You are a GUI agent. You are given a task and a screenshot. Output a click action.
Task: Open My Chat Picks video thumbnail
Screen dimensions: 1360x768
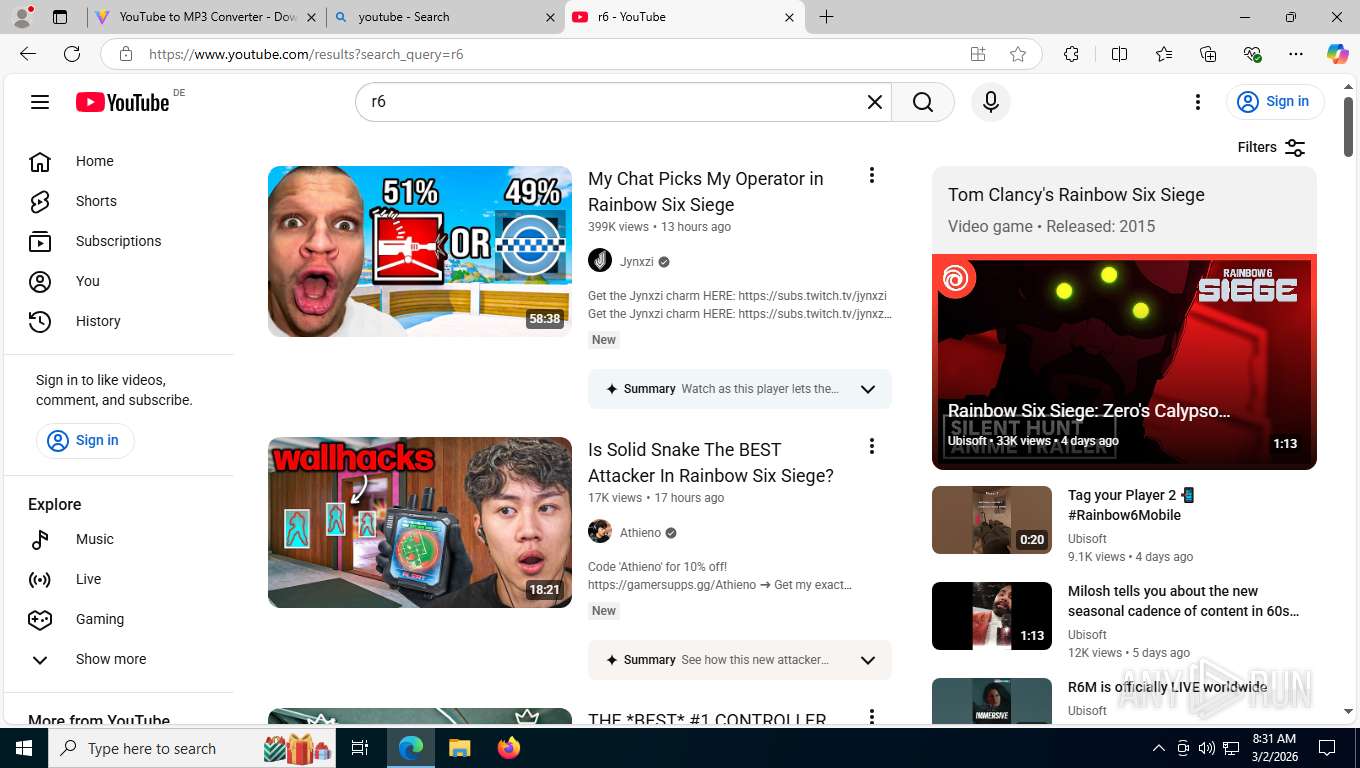(x=420, y=251)
